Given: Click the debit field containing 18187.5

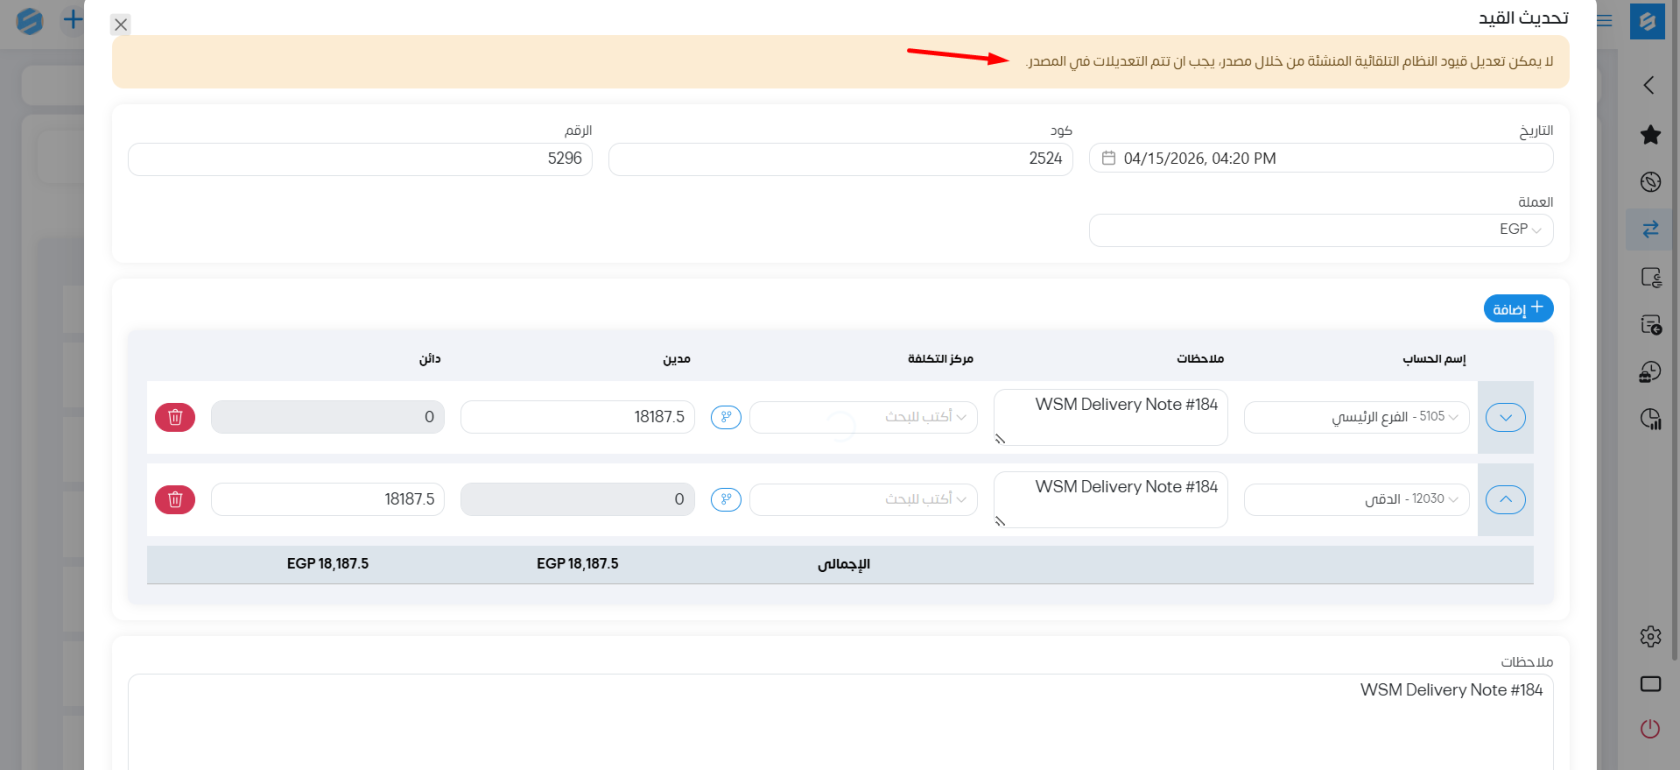Looking at the screenshot, I should click(577, 417).
